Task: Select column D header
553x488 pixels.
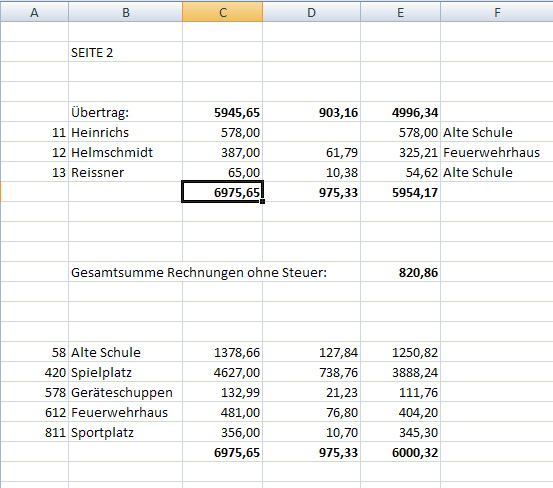Action: pyautogui.click(x=311, y=12)
